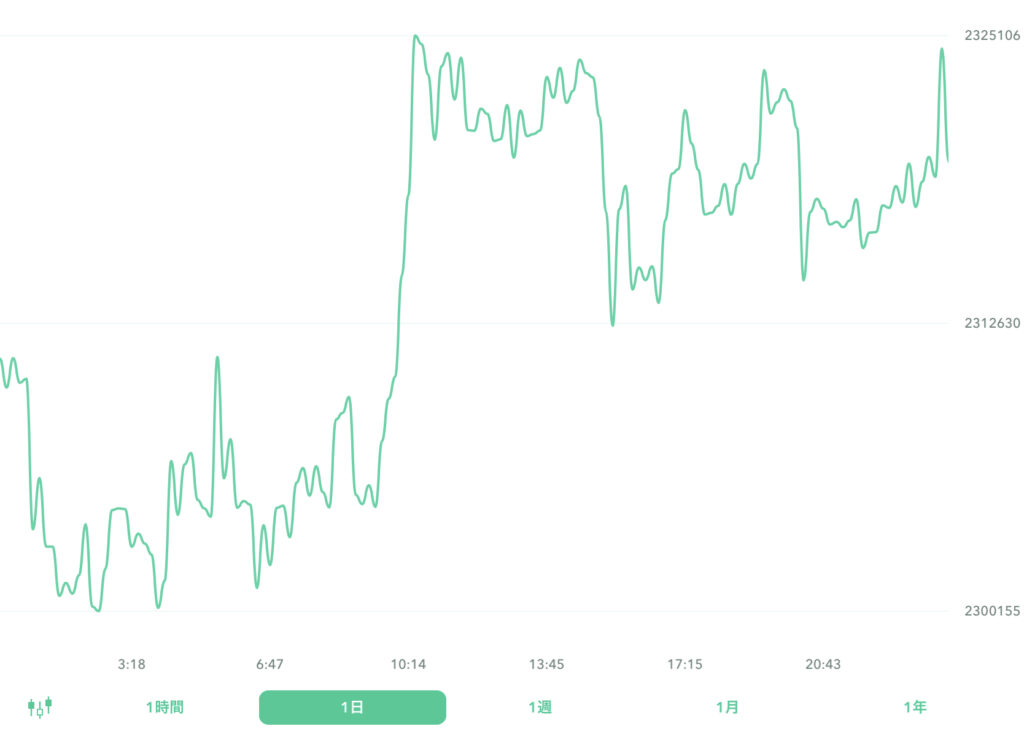1024x737 pixels.
Task: Select the 10:14 time marker
Action: [x=408, y=664]
